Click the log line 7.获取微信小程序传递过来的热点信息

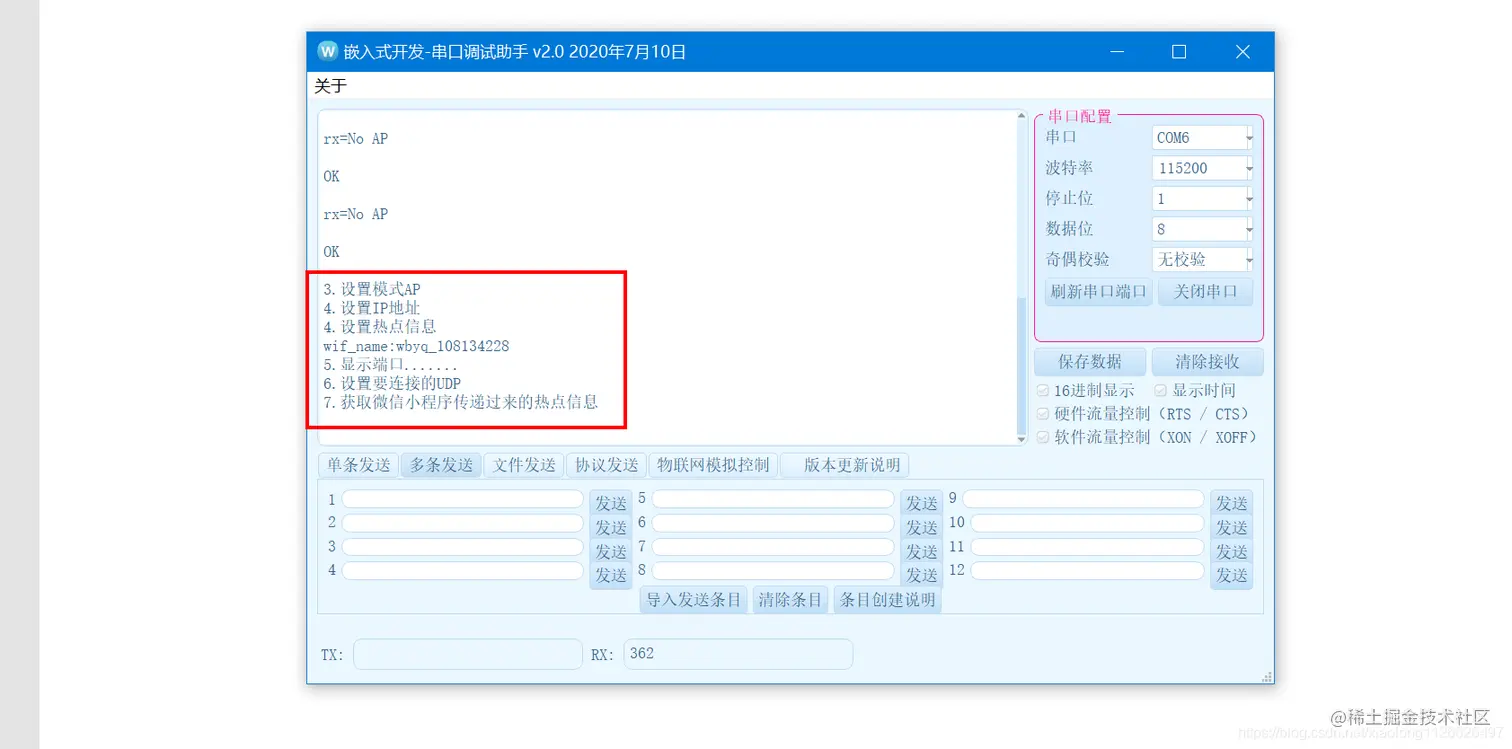point(460,403)
